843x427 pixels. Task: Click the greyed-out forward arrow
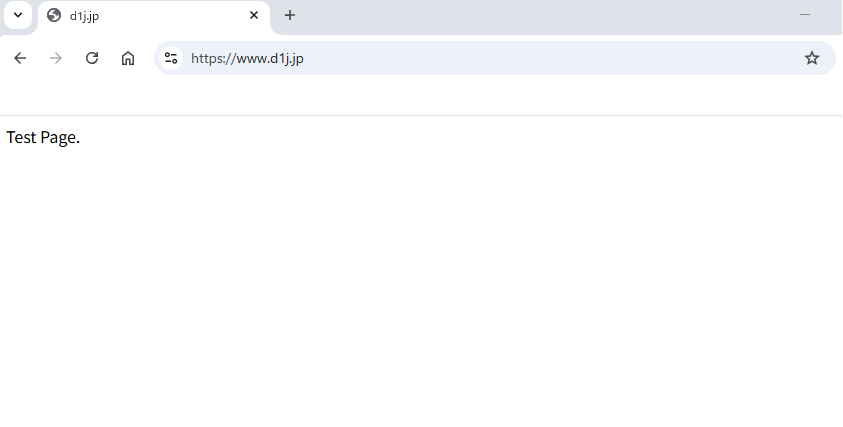[x=56, y=58]
